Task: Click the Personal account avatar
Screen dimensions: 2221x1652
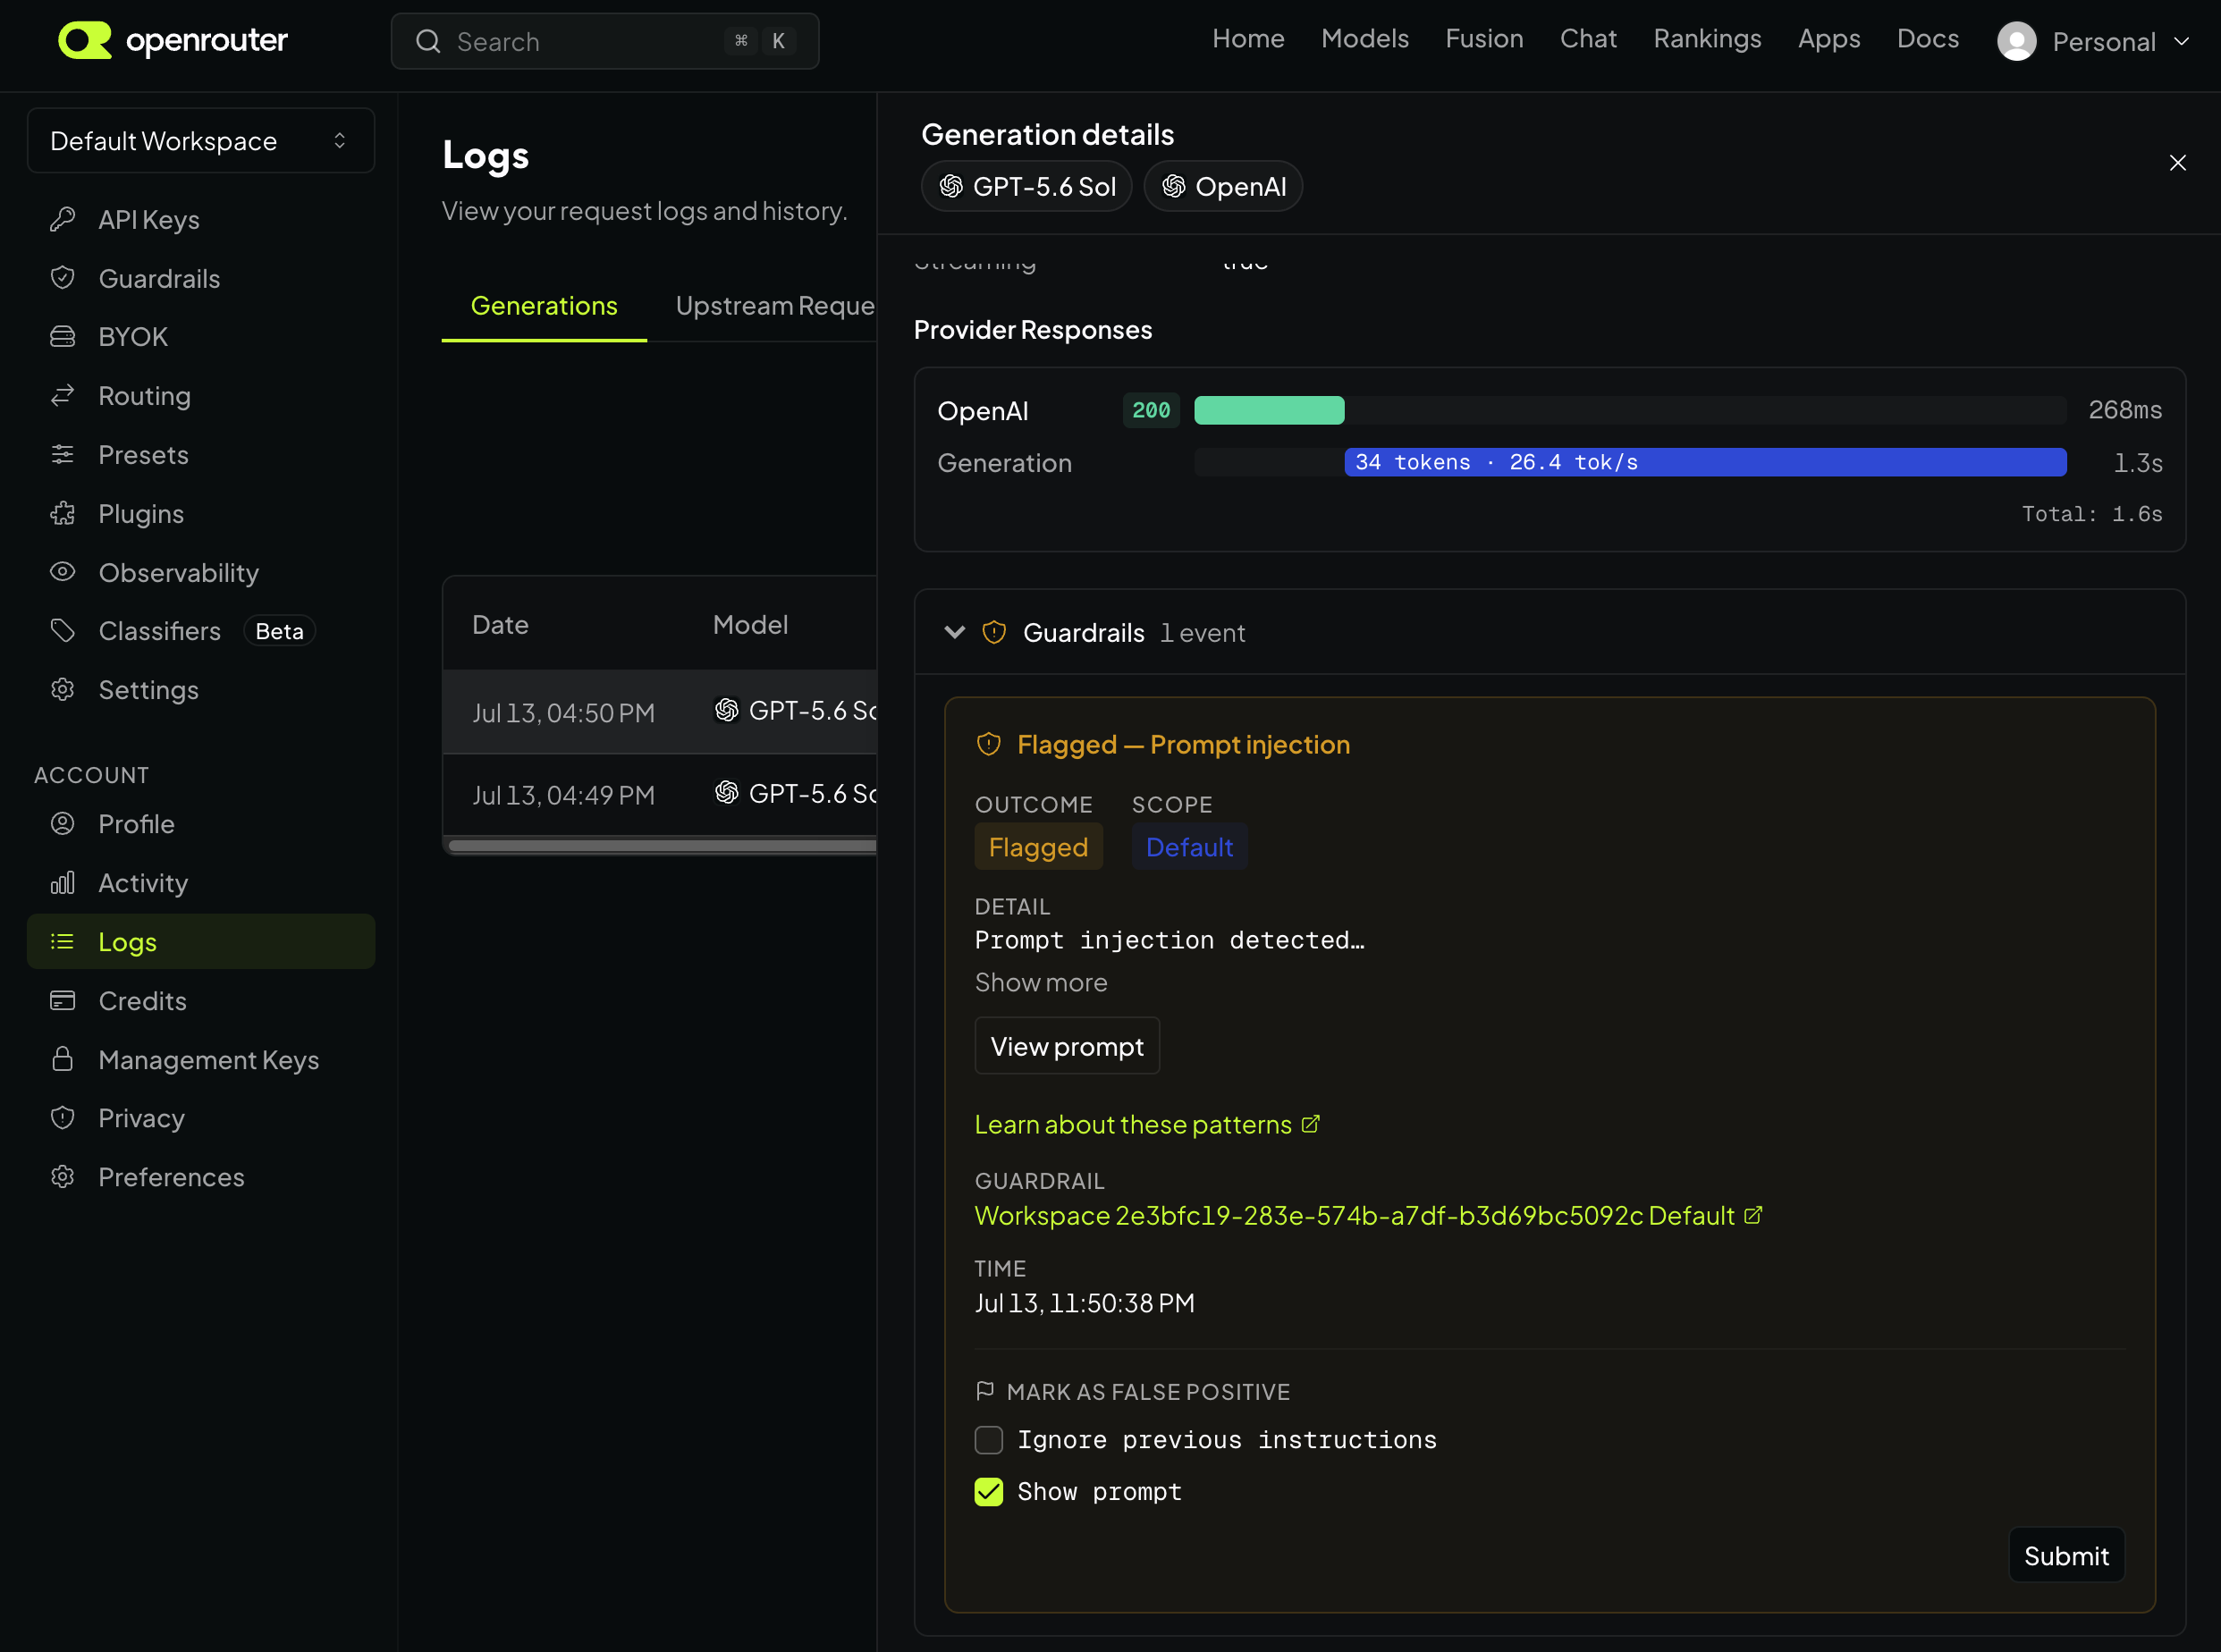Action: click(2017, 41)
